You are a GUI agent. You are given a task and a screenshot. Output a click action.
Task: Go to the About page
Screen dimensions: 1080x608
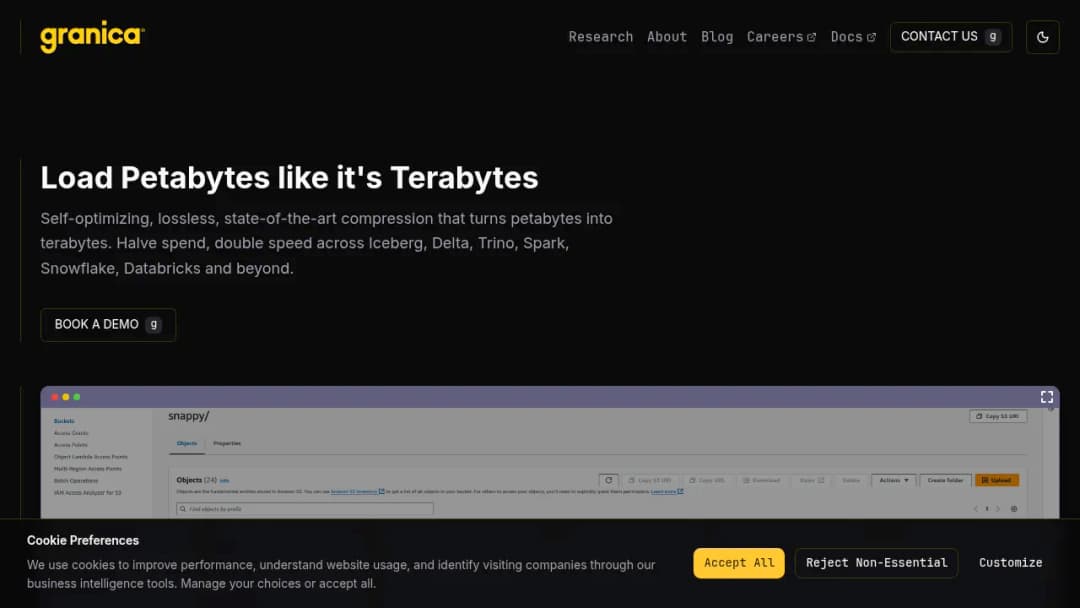coord(667,37)
